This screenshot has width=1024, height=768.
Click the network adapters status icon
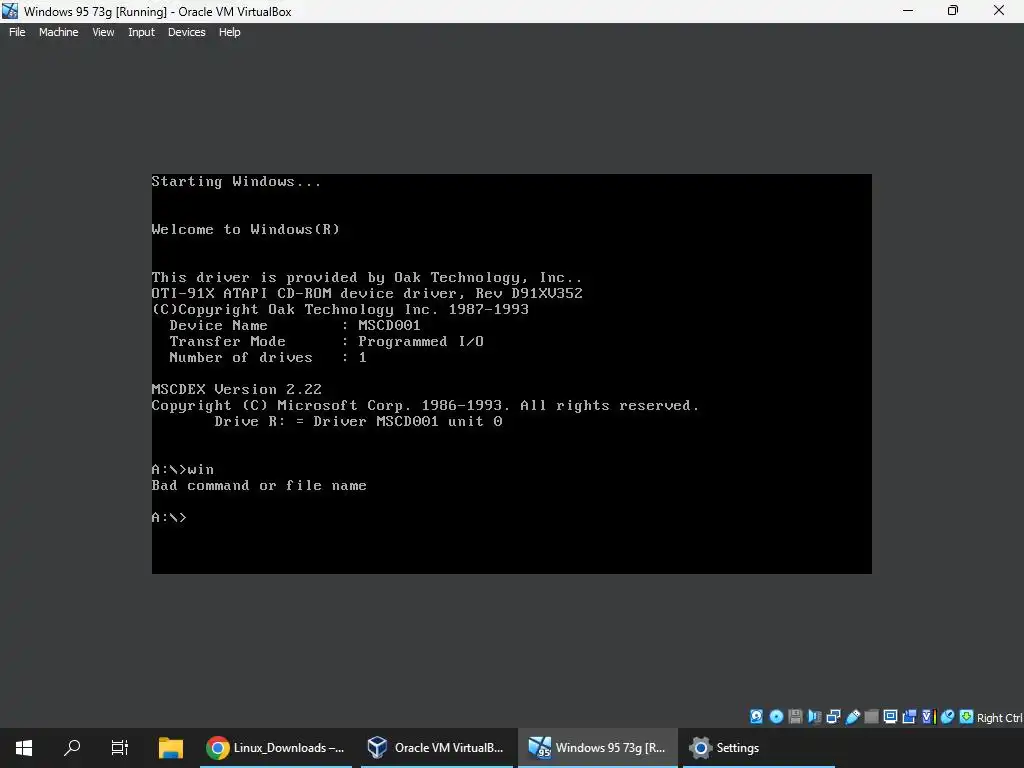pos(833,716)
